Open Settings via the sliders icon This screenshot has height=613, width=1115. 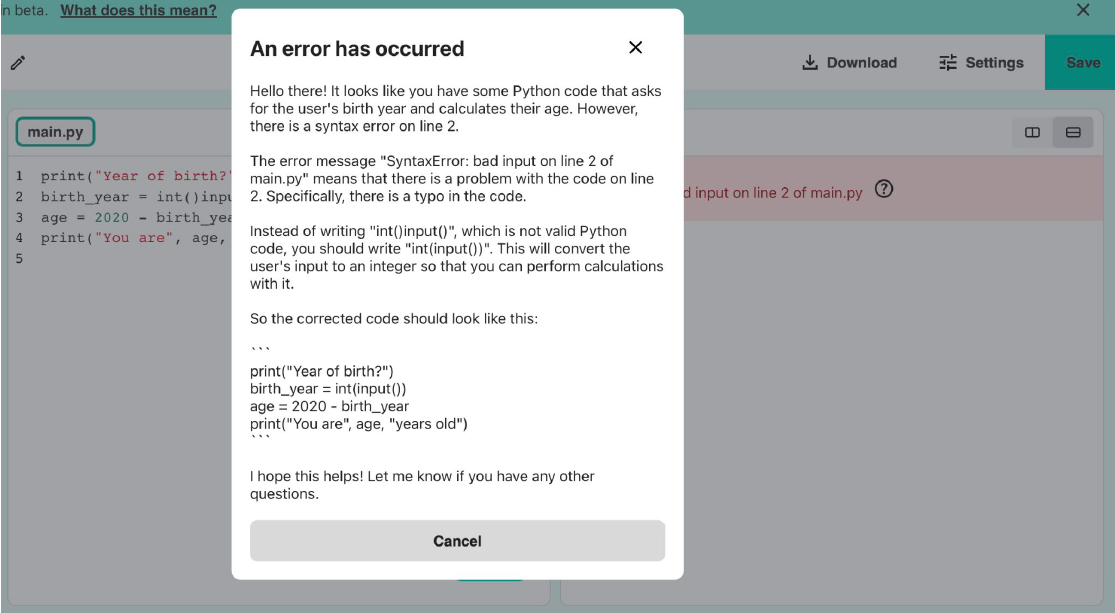coord(948,62)
